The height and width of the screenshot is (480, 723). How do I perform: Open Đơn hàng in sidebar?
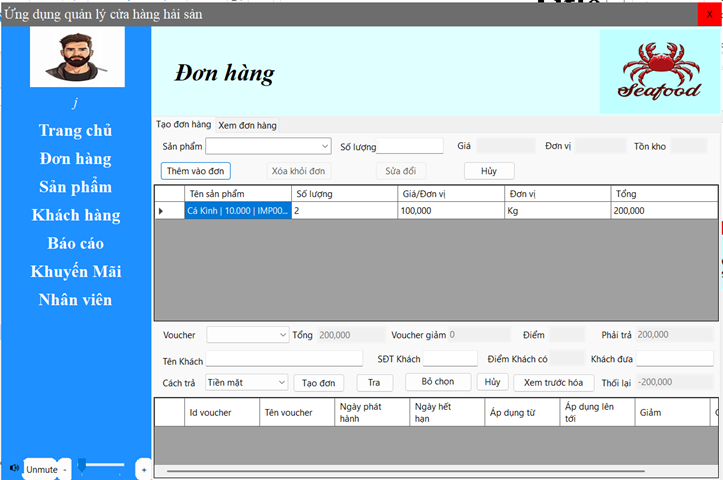coord(75,159)
